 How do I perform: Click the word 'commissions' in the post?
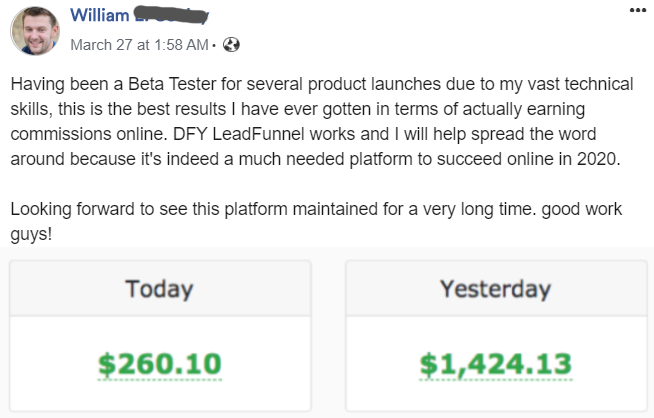(62, 133)
